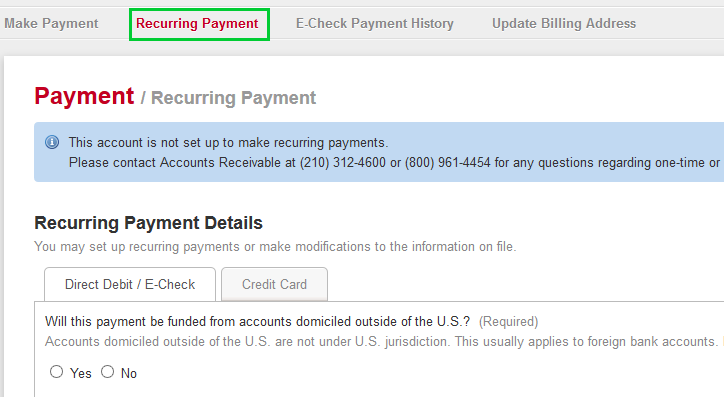The width and height of the screenshot is (724, 397).
Task: Select the Yes radio button
Action: (x=56, y=372)
